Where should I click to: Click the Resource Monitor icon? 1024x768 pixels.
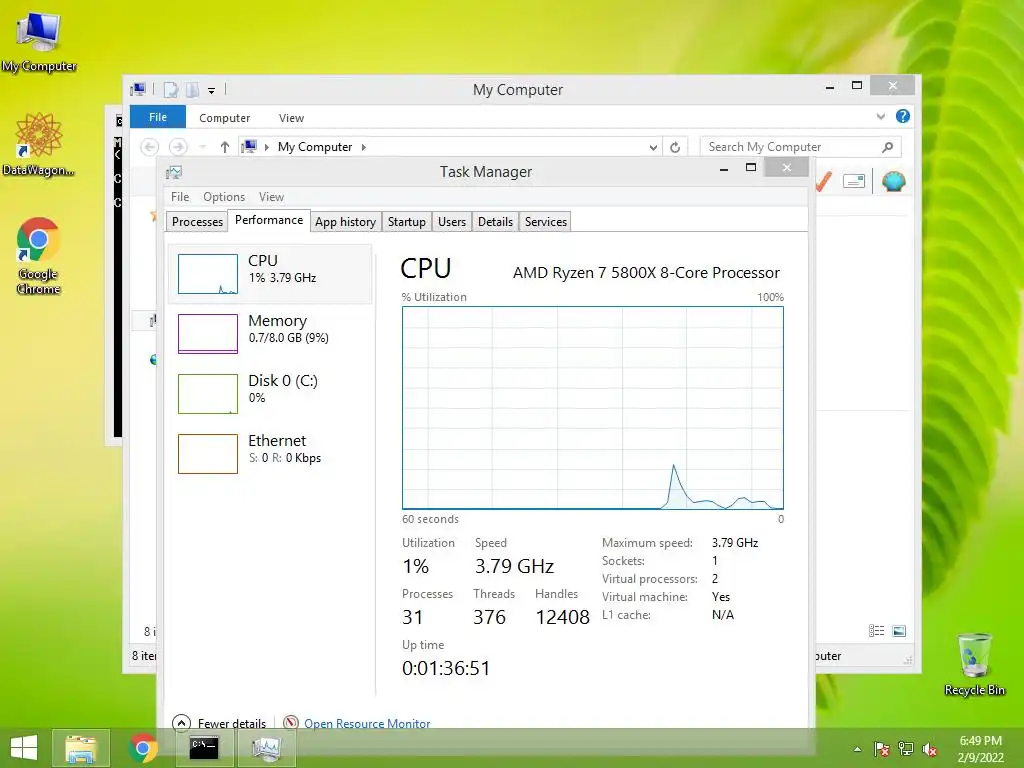[291, 723]
